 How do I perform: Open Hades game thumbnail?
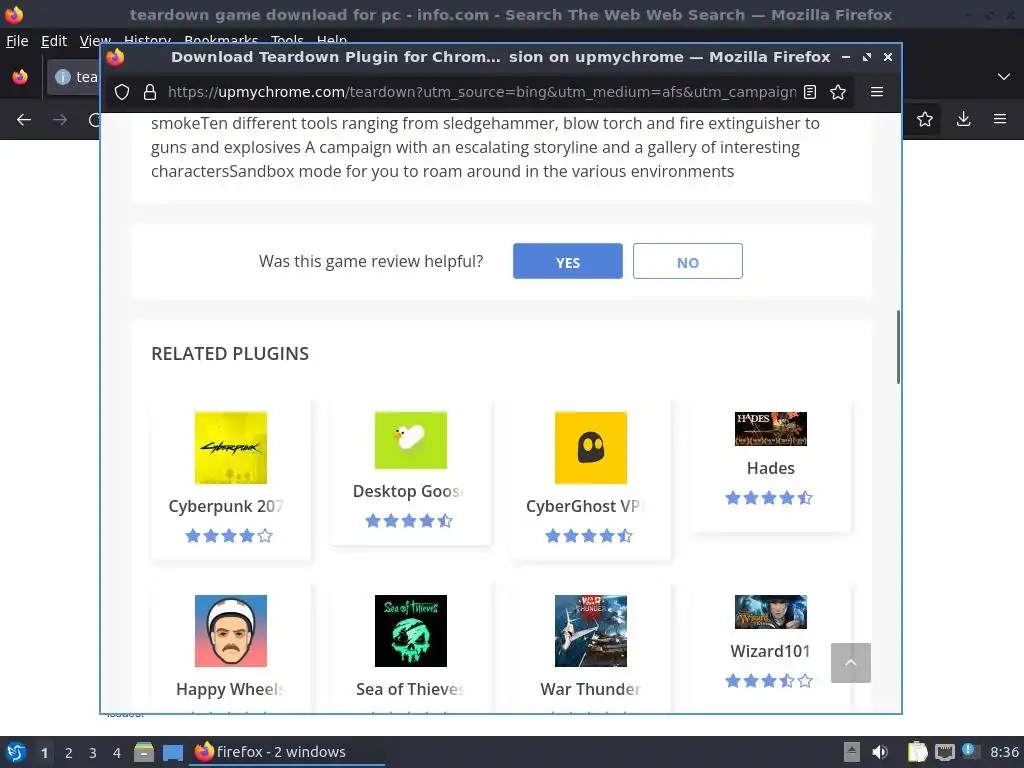point(771,429)
